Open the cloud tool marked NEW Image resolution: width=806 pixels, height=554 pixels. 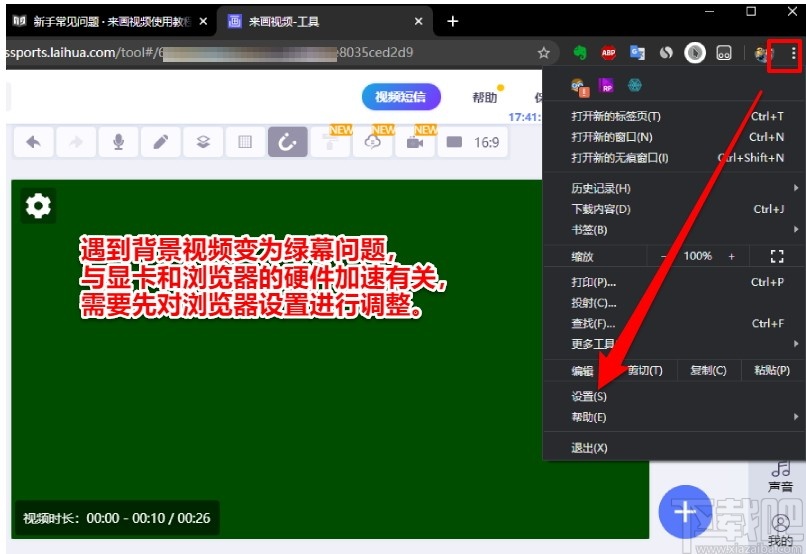[373, 142]
